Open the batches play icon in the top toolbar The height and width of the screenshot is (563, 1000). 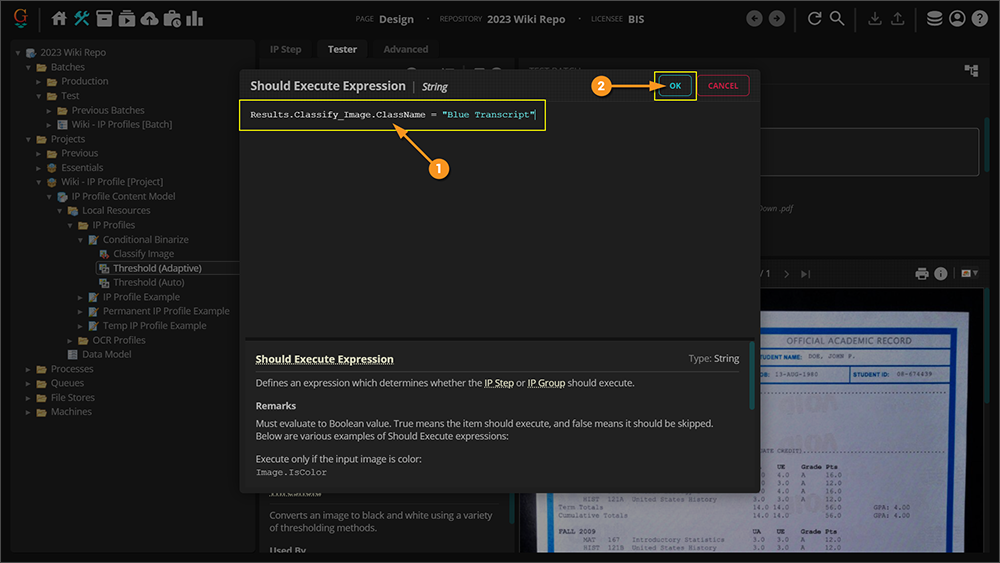pos(127,18)
